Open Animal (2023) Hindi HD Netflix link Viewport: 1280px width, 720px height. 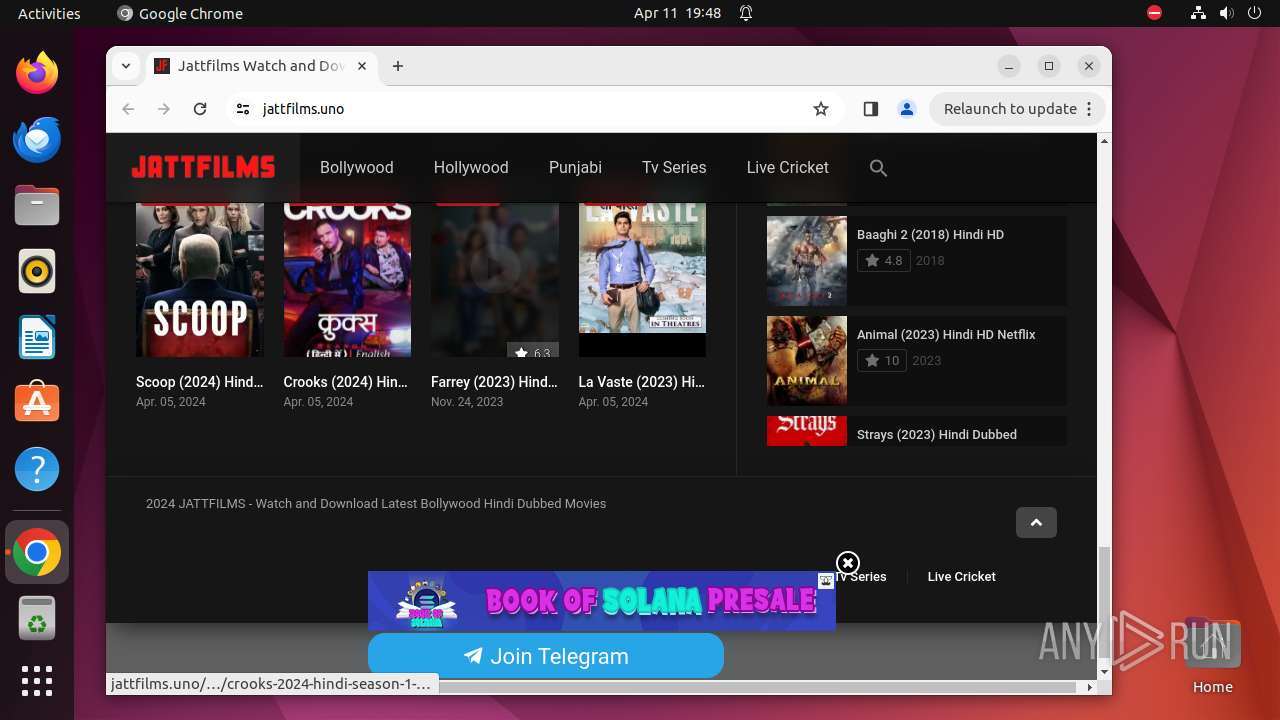coord(946,335)
